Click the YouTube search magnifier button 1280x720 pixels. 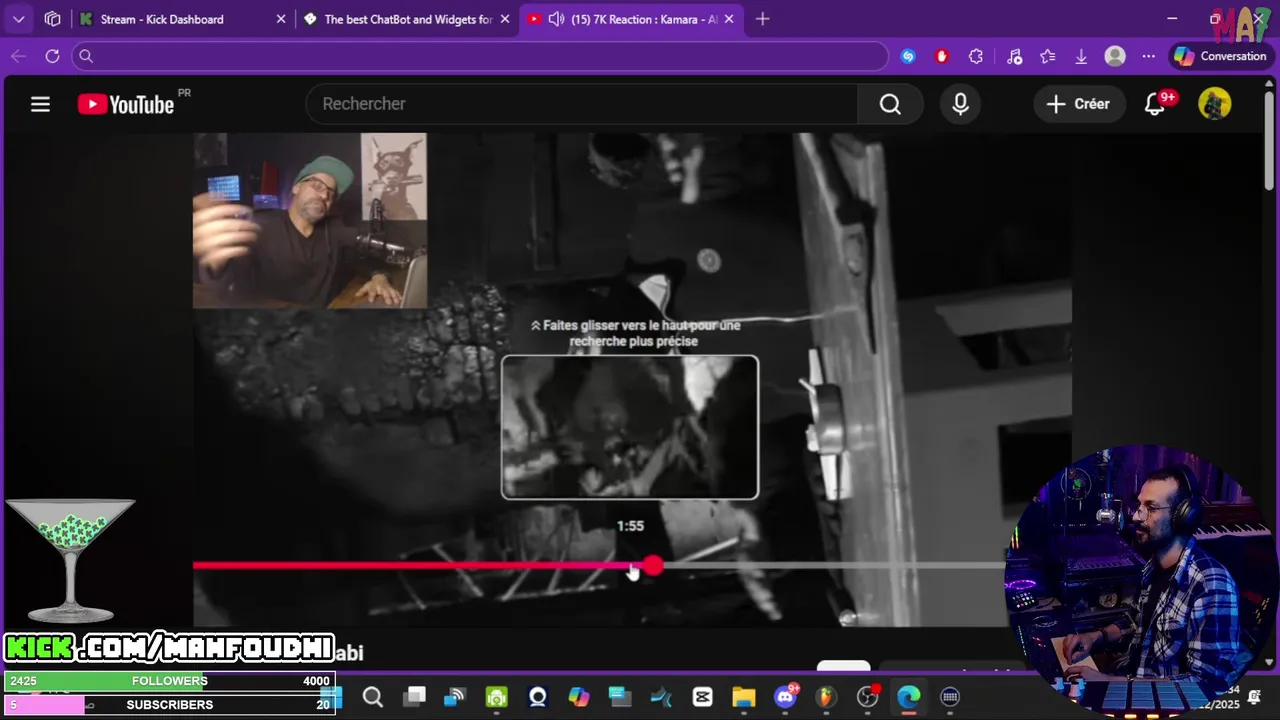pos(890,104)
